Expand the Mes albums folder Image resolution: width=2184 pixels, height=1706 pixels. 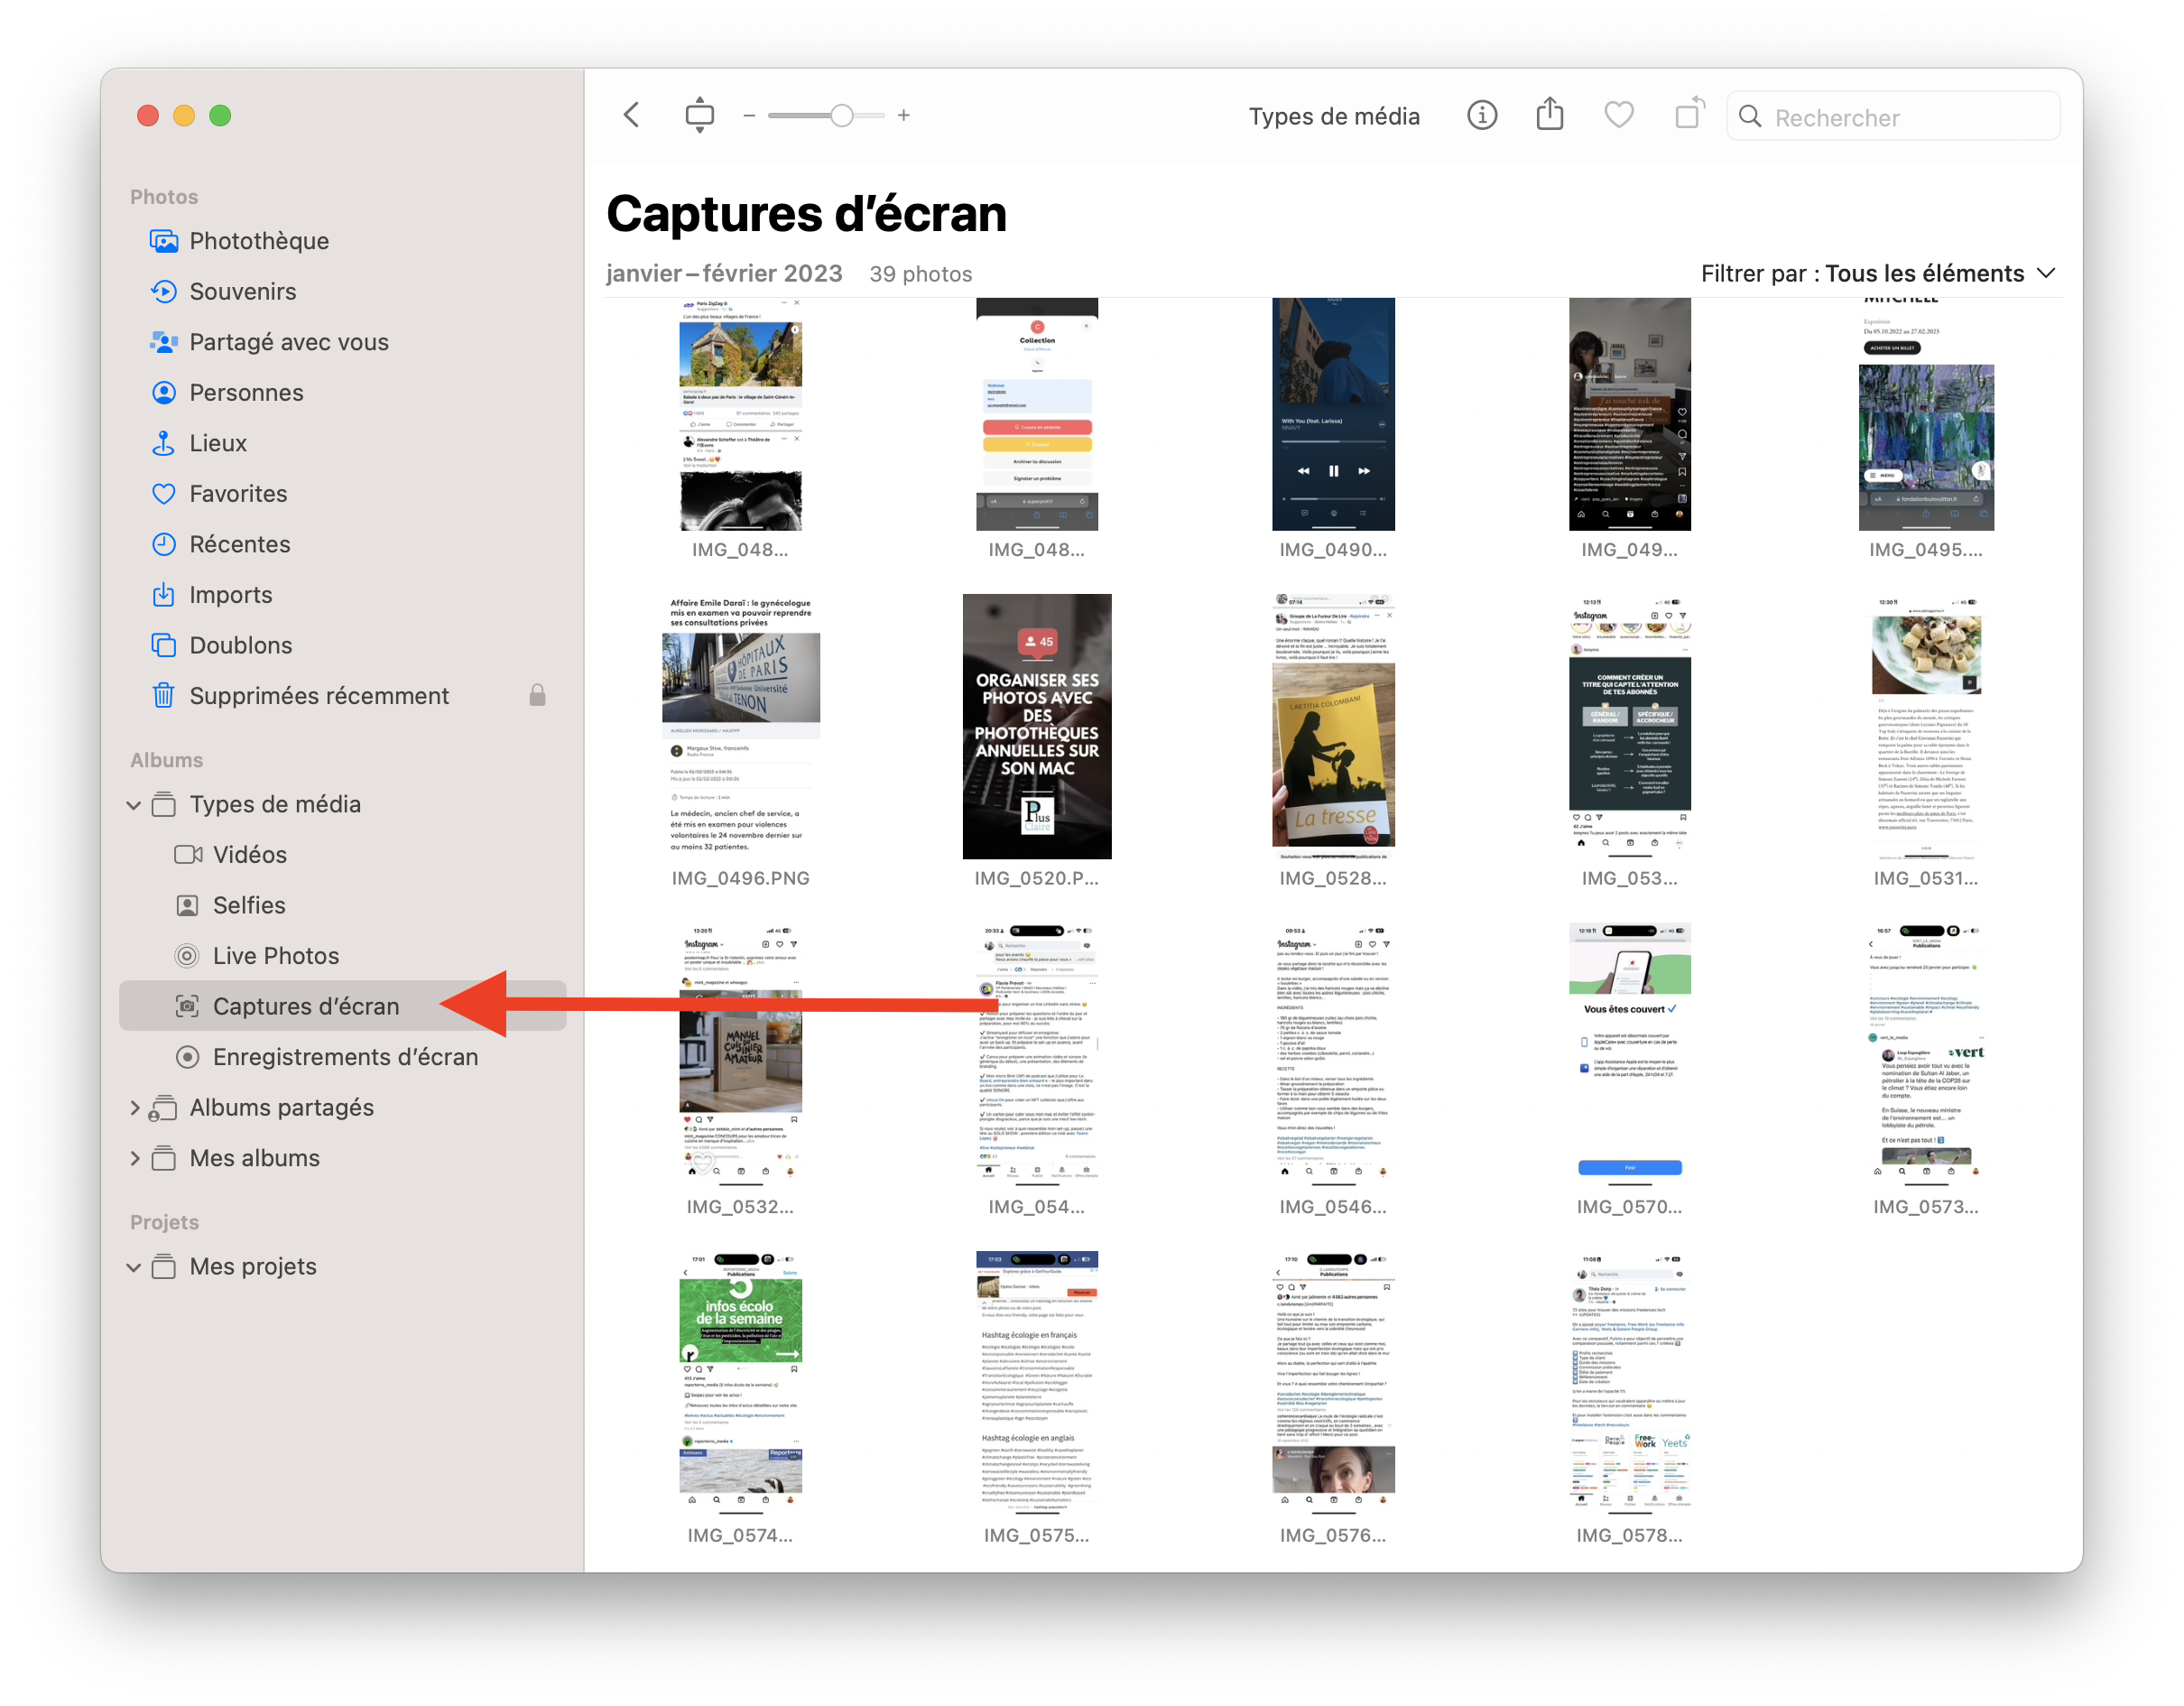click(134, 1158)
